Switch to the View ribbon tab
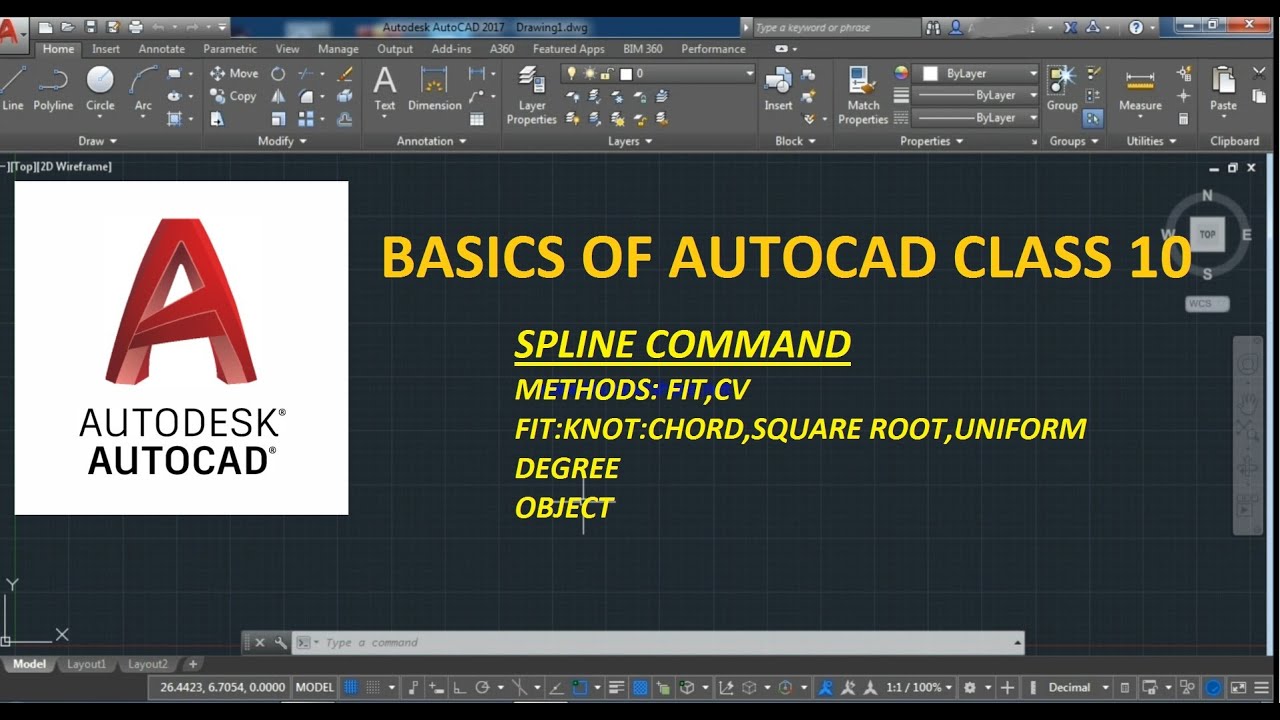Viewport: 1280px width, 720px height. [287, 49]
